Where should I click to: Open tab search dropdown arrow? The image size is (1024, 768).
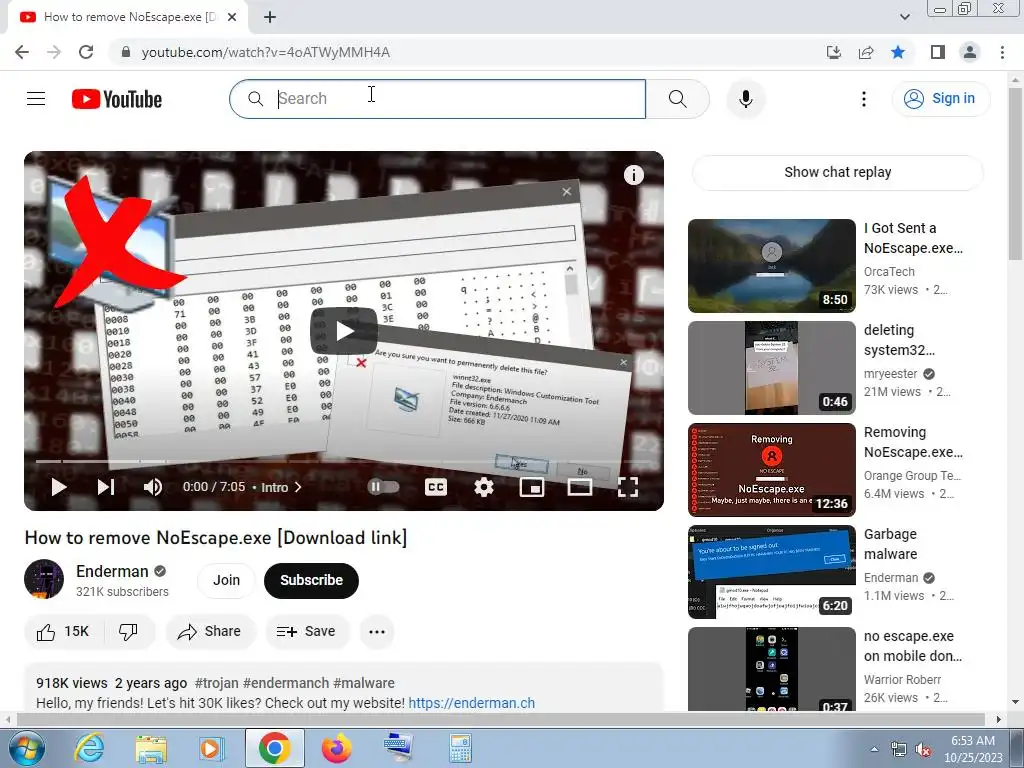click(904, 18)
